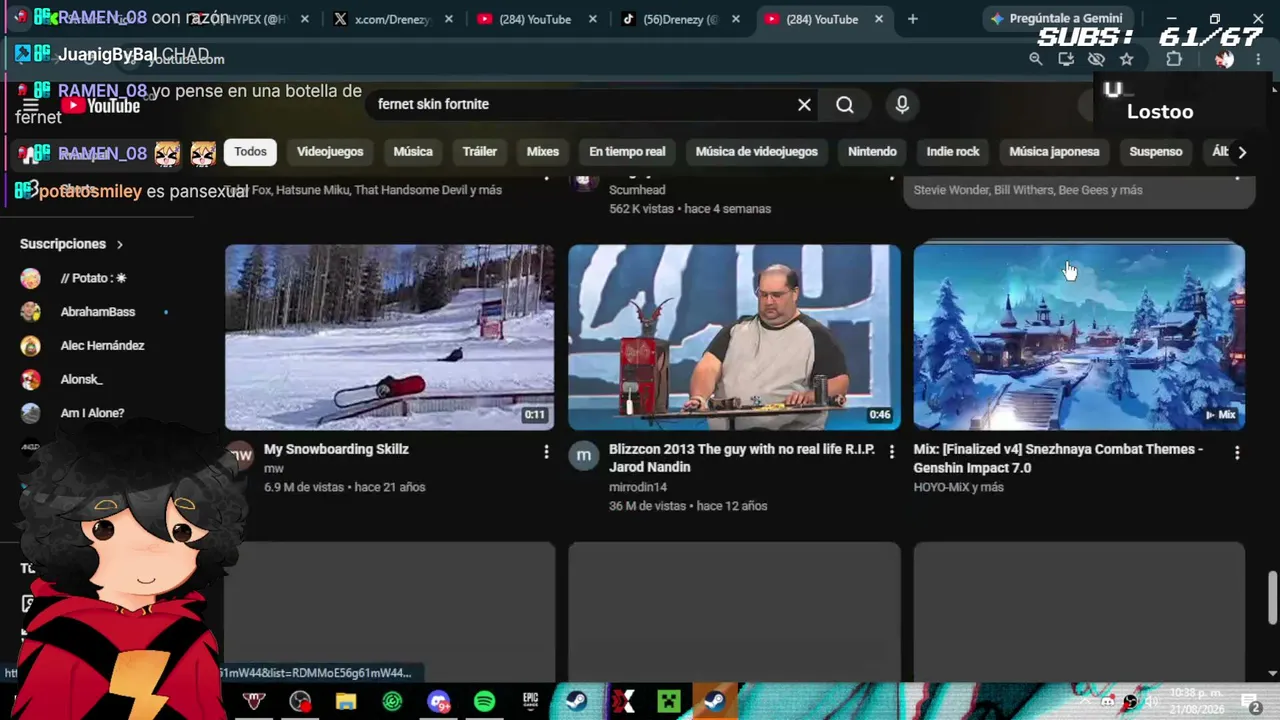Screen dimensions: 1280x720
Task: Open options for My Snowboarding Skillz video
Action: pos(546,452)
